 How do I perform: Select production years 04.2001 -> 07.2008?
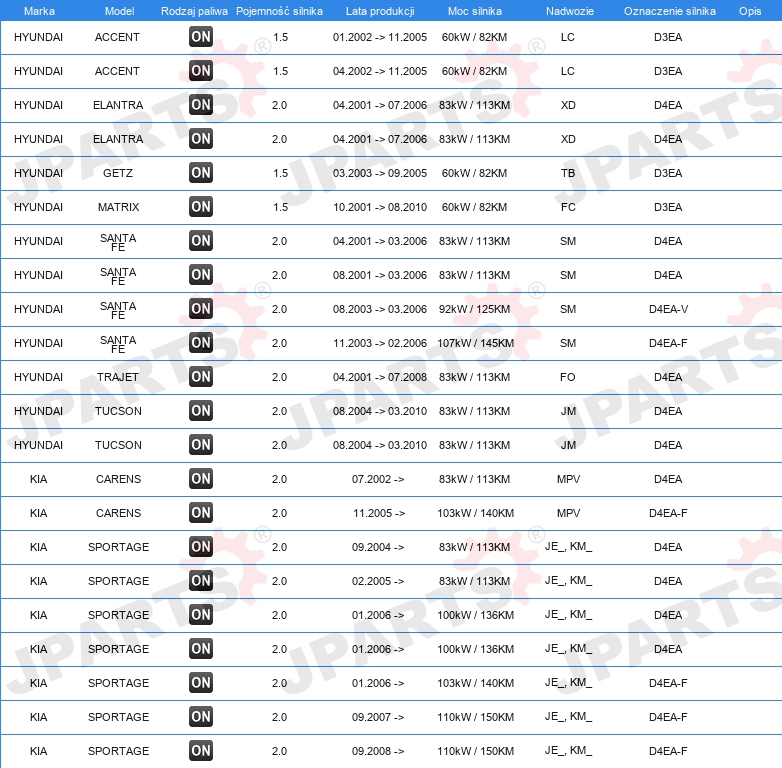380,377
